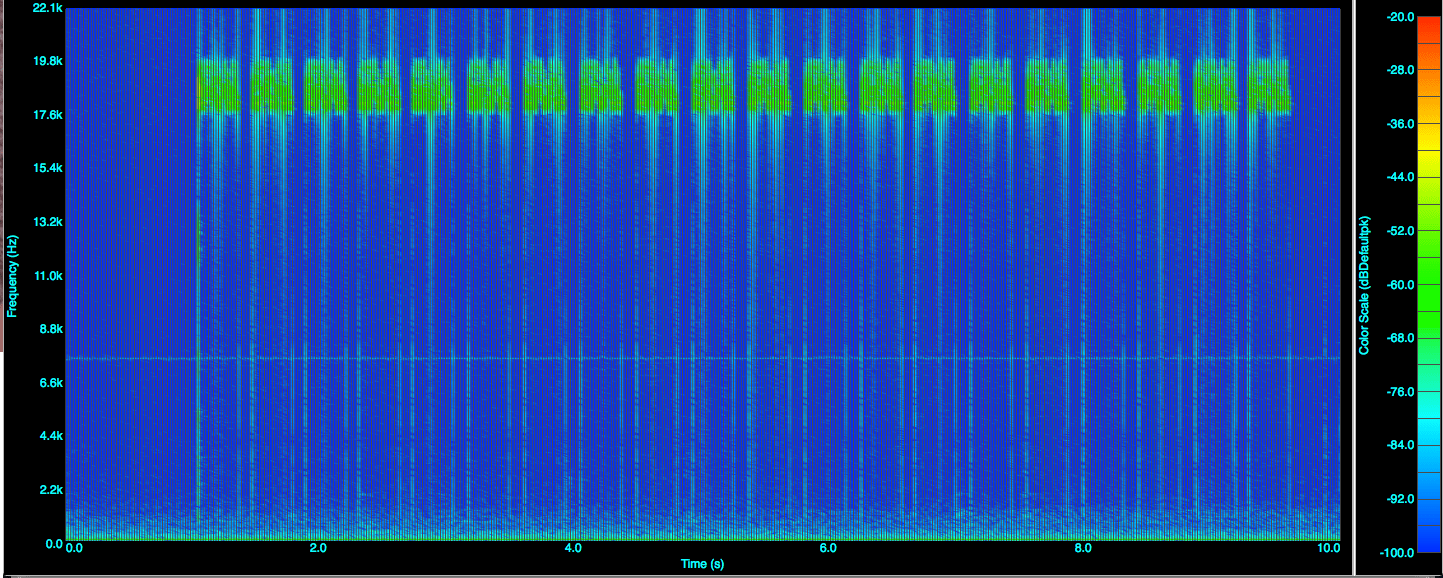1443x578 pixels.
Task: Pick the 11.0k frequency tick label
Action: point(48,276)
